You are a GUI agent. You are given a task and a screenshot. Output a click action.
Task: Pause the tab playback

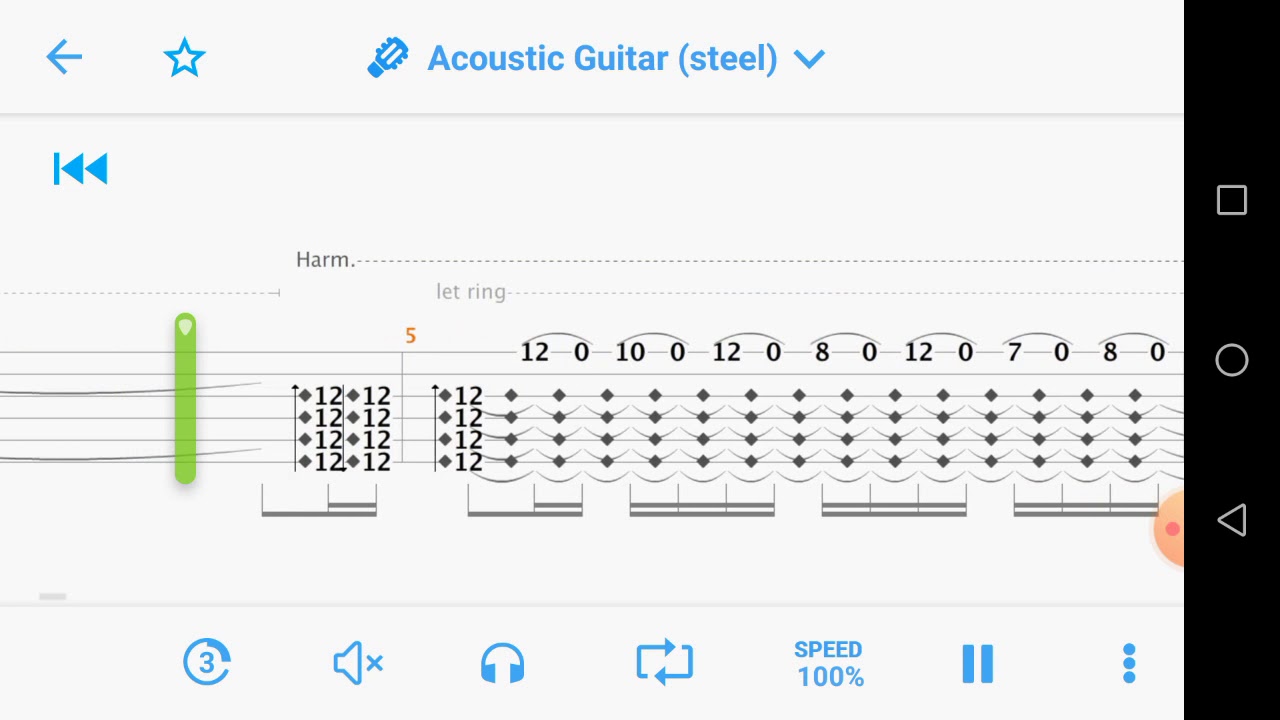click(x=977, y=663)
